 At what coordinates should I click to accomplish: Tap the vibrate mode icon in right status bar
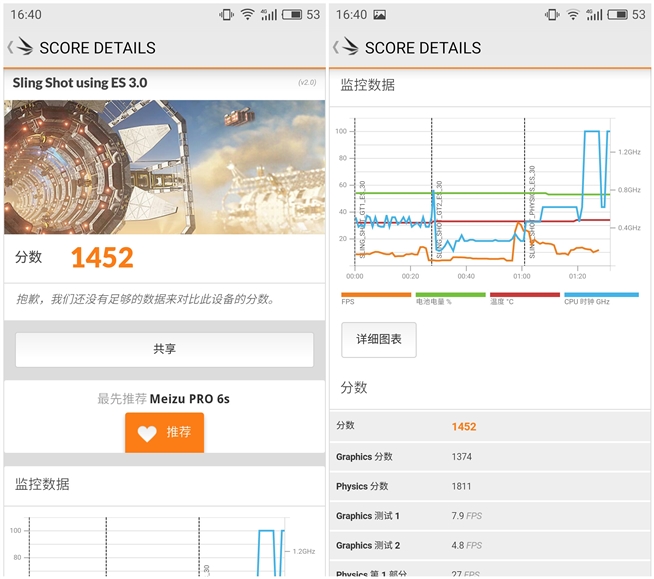click(x=552, y=15)
